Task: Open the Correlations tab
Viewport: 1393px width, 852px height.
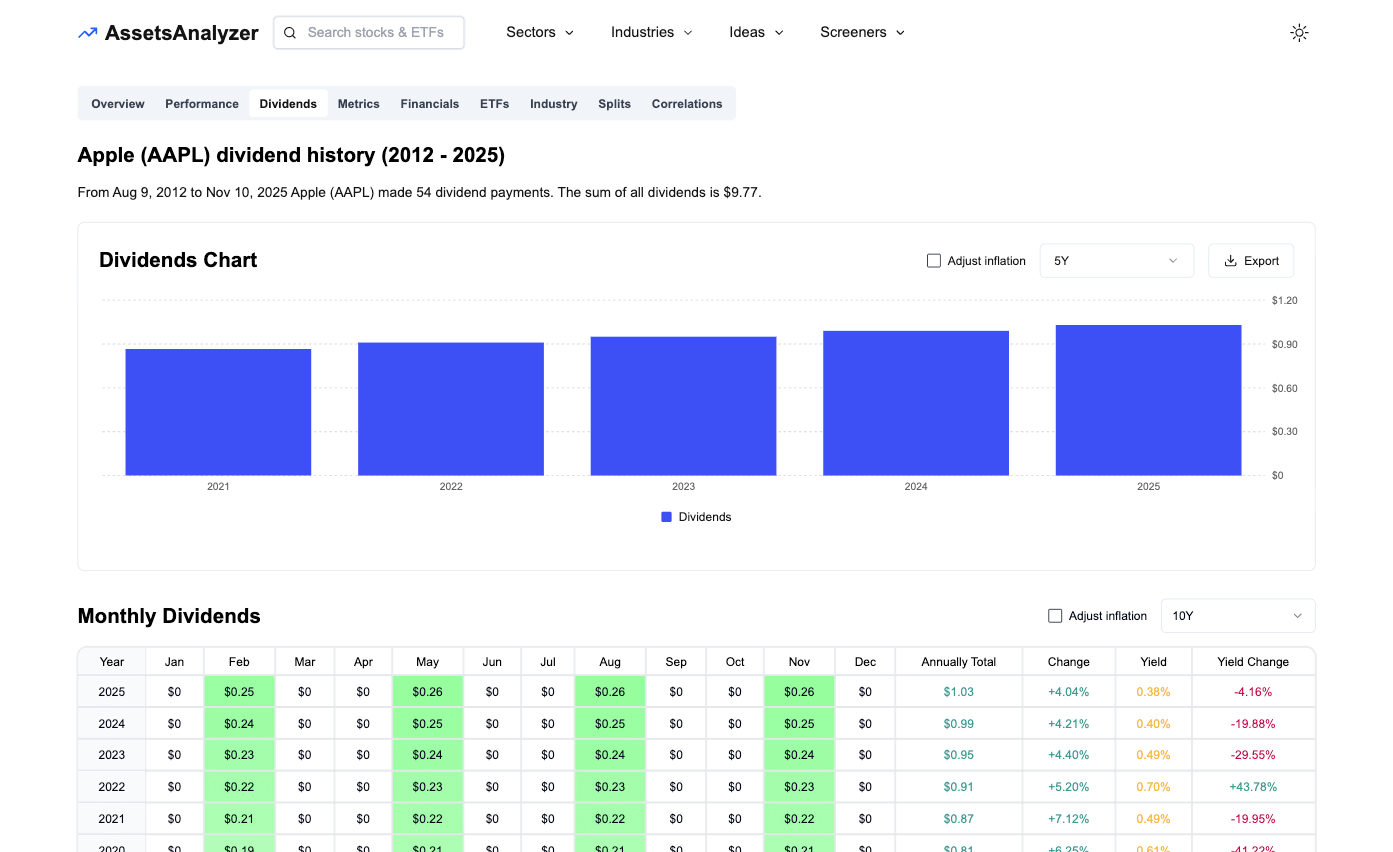Action: [686, 103]
